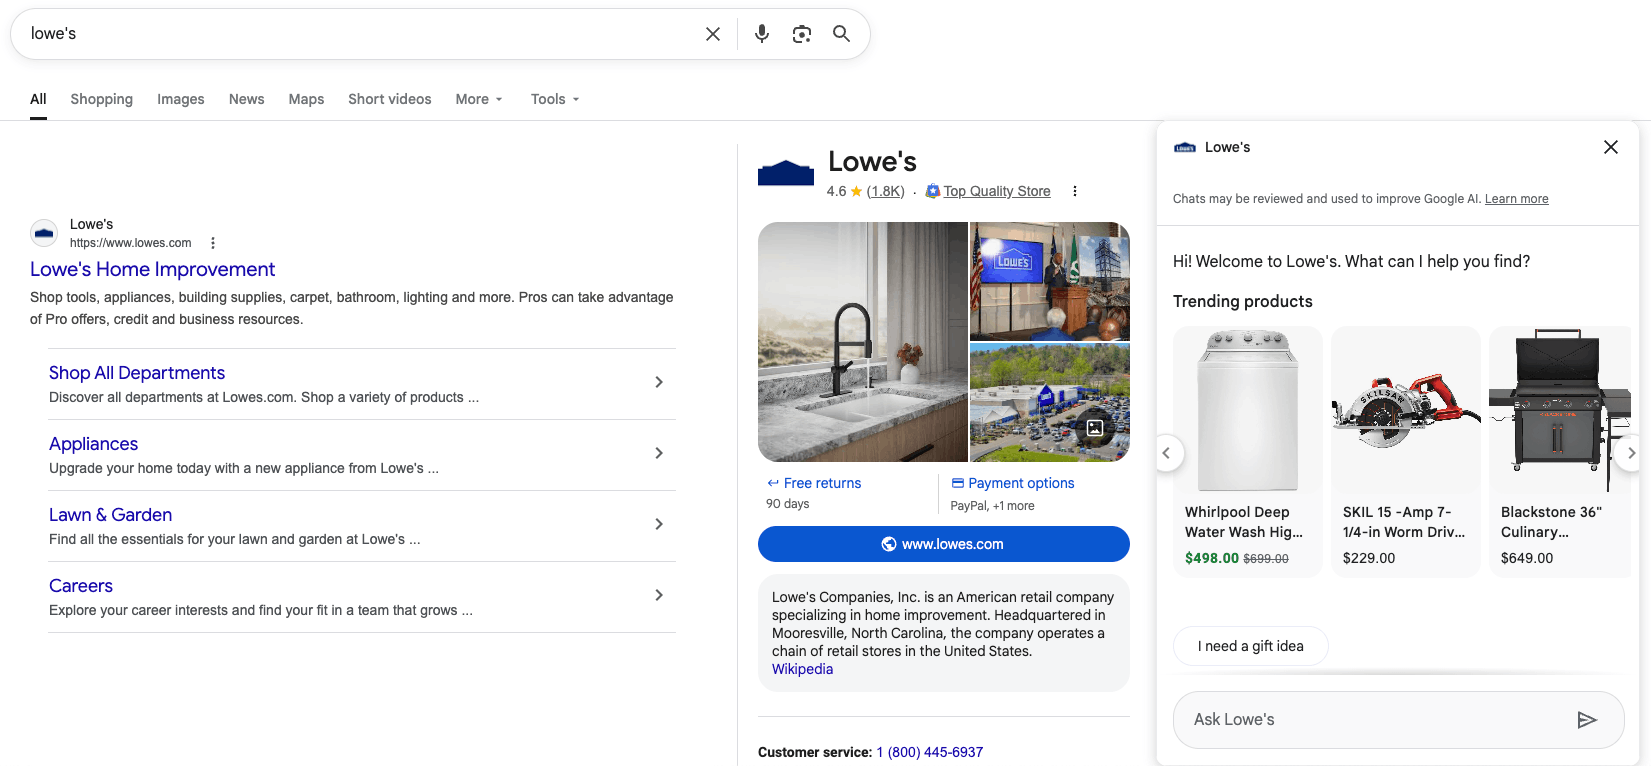1651x766 pixels.
Task: Open the Tools dropdown
Action: click(555, 99)
